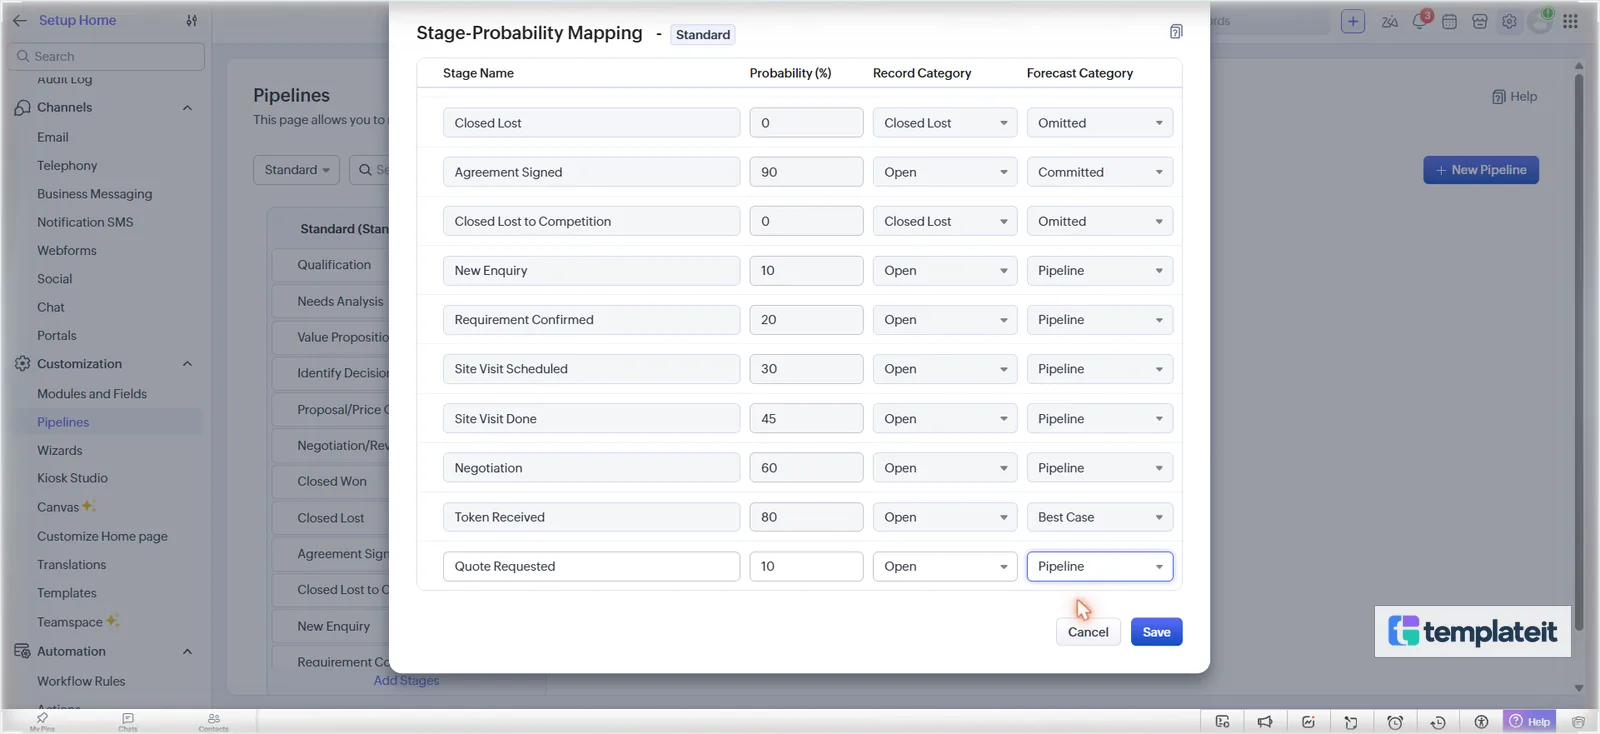Select Pipelines in the sidebar
1600x734 pixels.
point(63,422)
